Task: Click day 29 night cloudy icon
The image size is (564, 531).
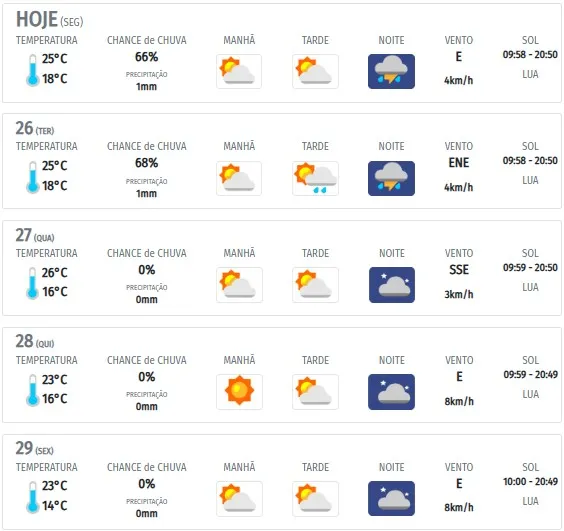Action: pyautogui.click(x=391, y=498)
